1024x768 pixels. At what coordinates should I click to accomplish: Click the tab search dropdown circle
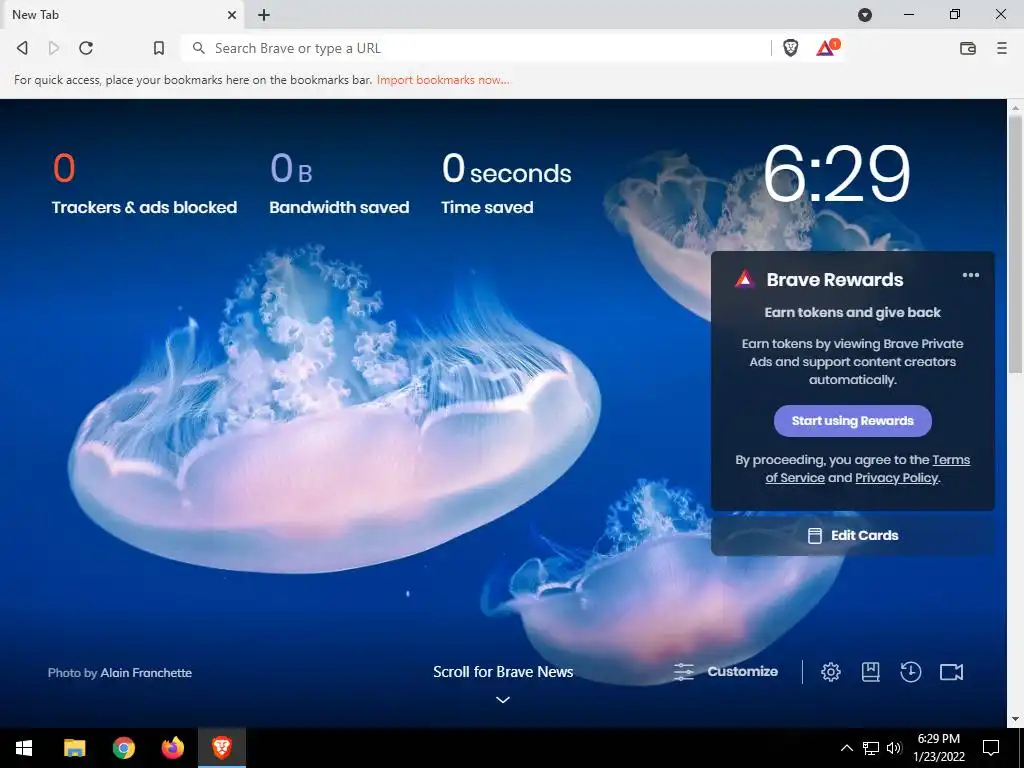(865, 14)
